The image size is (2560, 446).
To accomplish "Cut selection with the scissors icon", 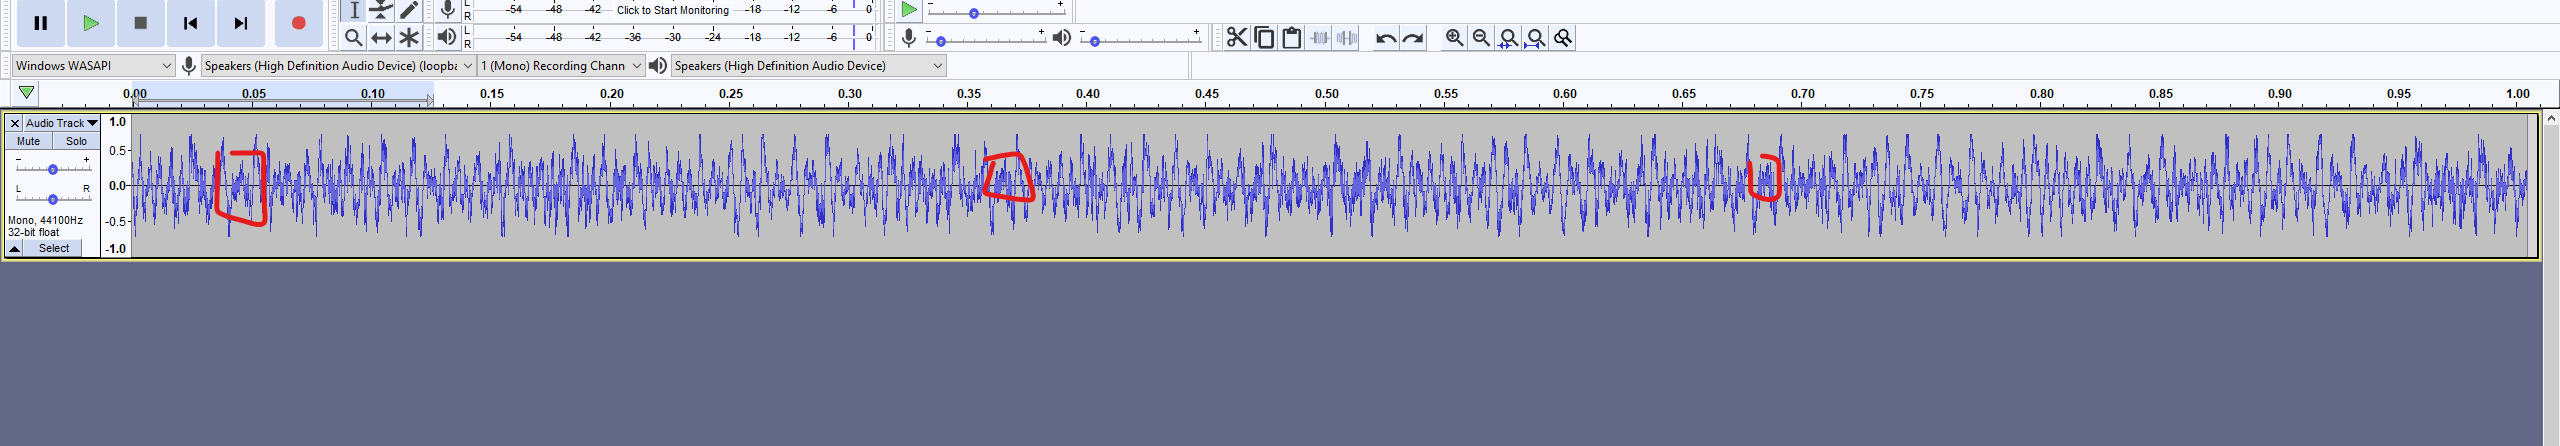I will click(1237, 38).
